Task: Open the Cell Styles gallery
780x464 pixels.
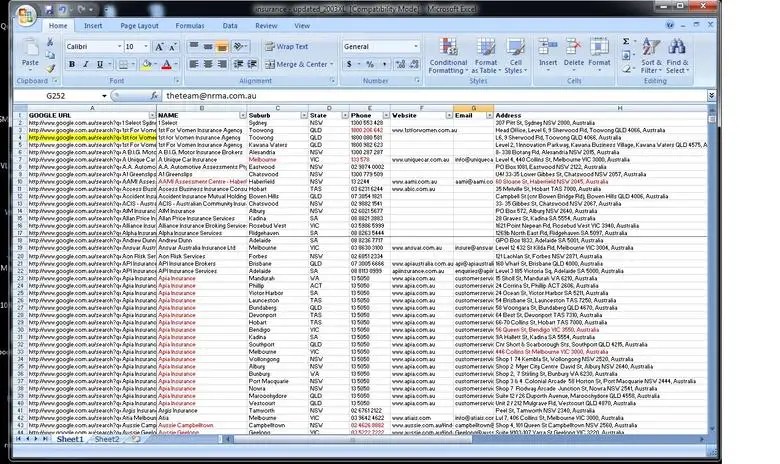Action: 515,56
